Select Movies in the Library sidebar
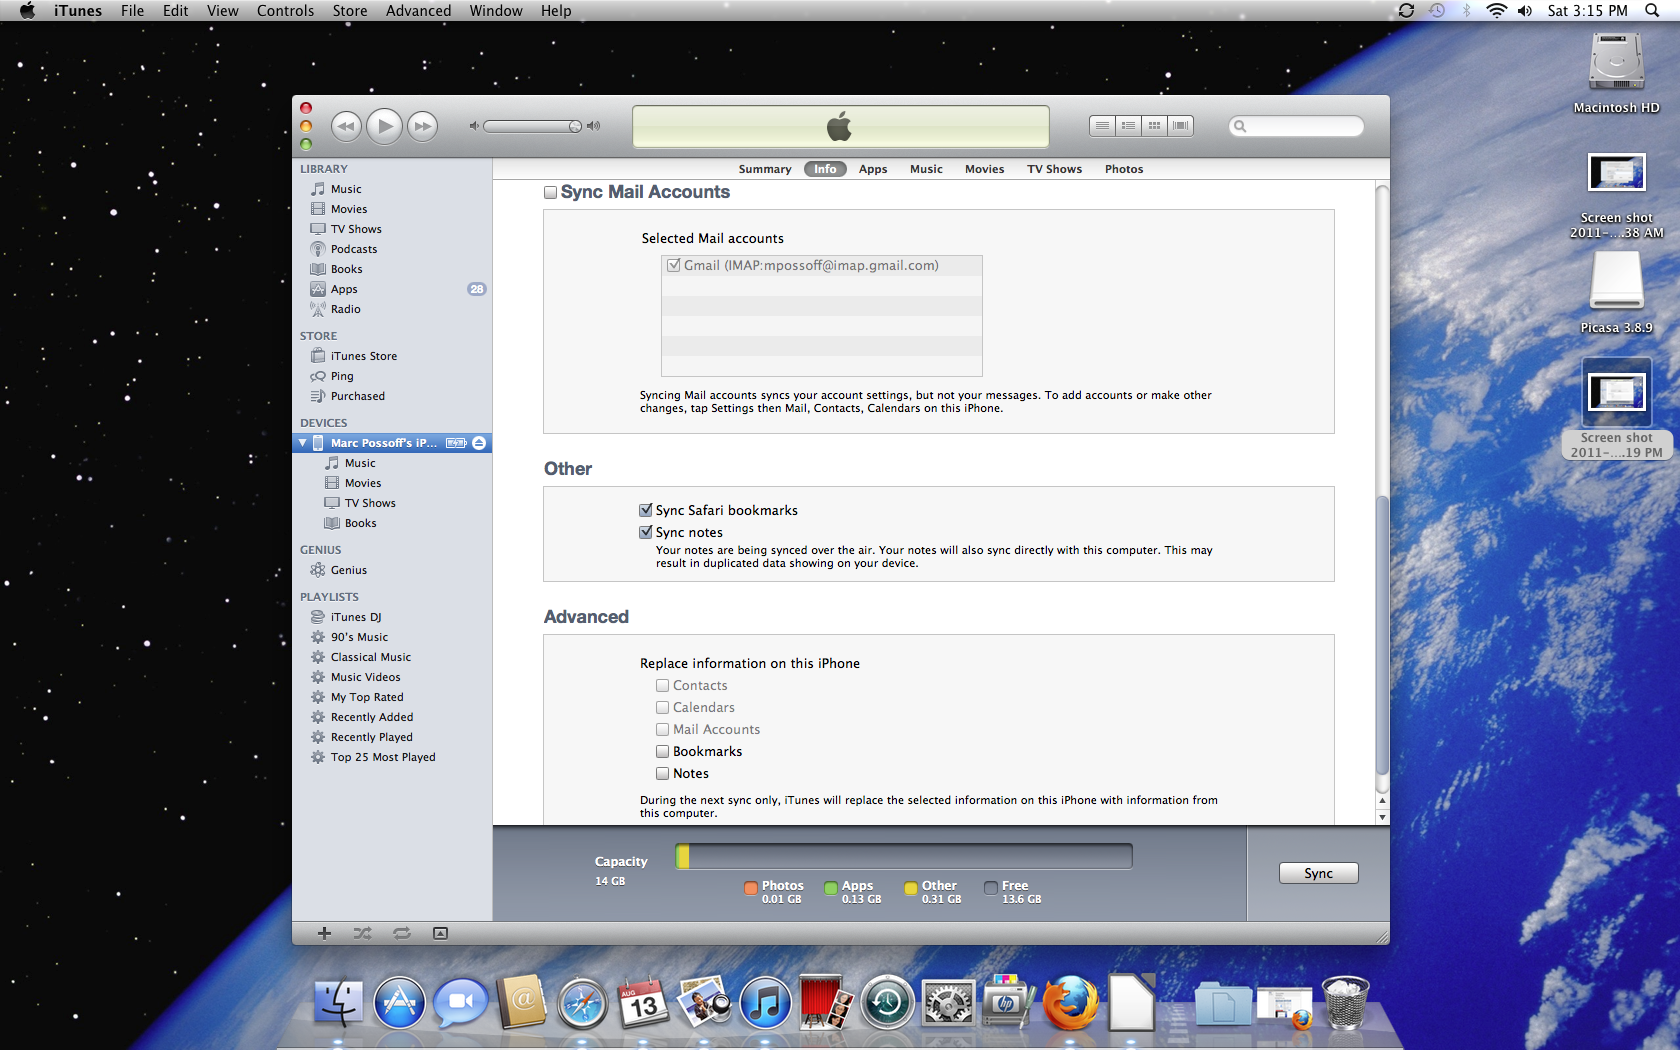The image size is (1680, 1050). coord(349,209)
